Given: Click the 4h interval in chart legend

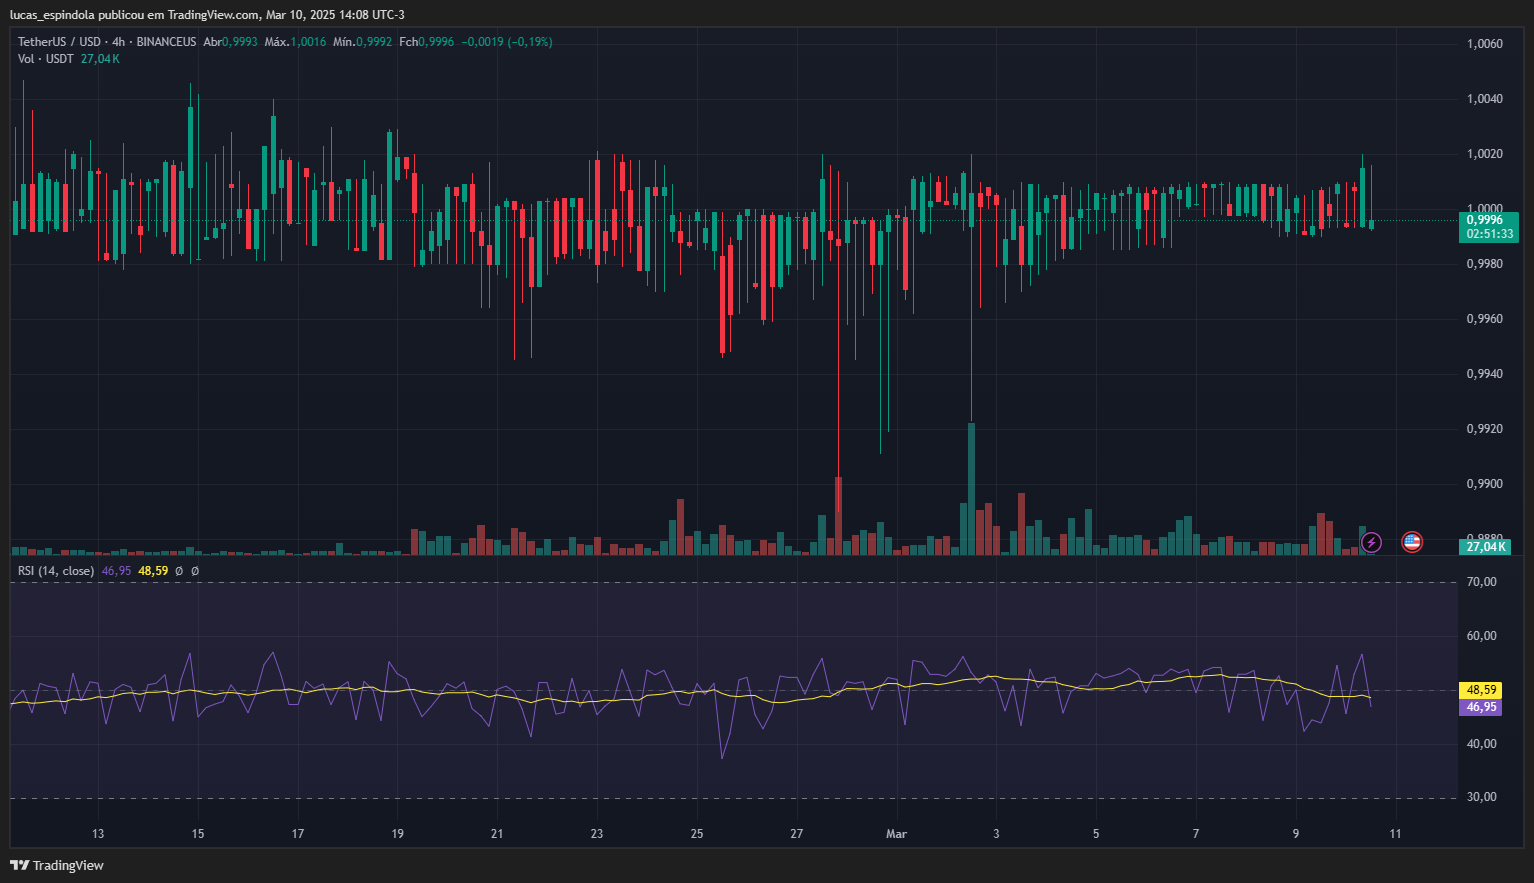Looking at the screenshot, I should pos(118,42).
